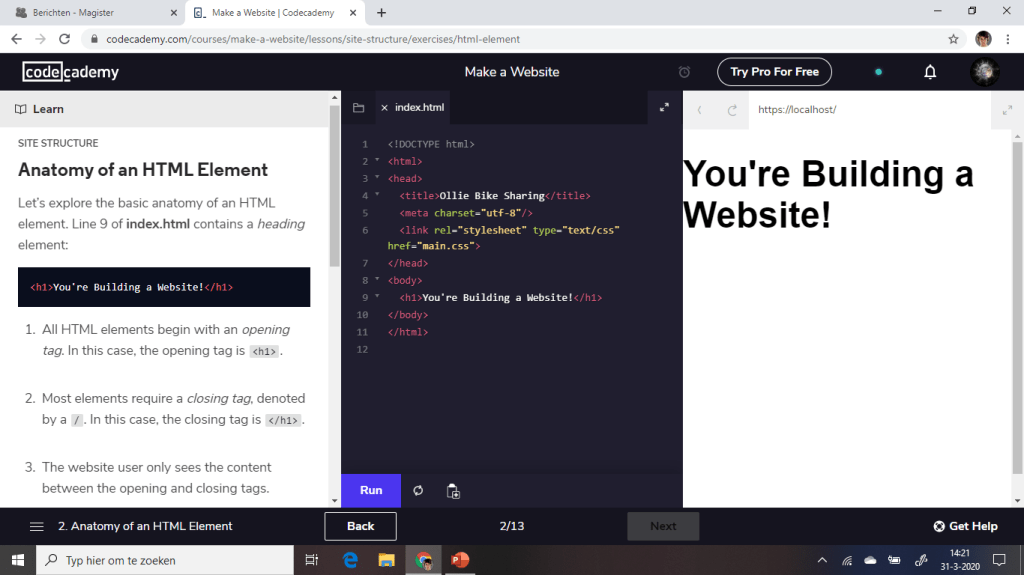Open the file explorer folder icon

click(358, 108)
